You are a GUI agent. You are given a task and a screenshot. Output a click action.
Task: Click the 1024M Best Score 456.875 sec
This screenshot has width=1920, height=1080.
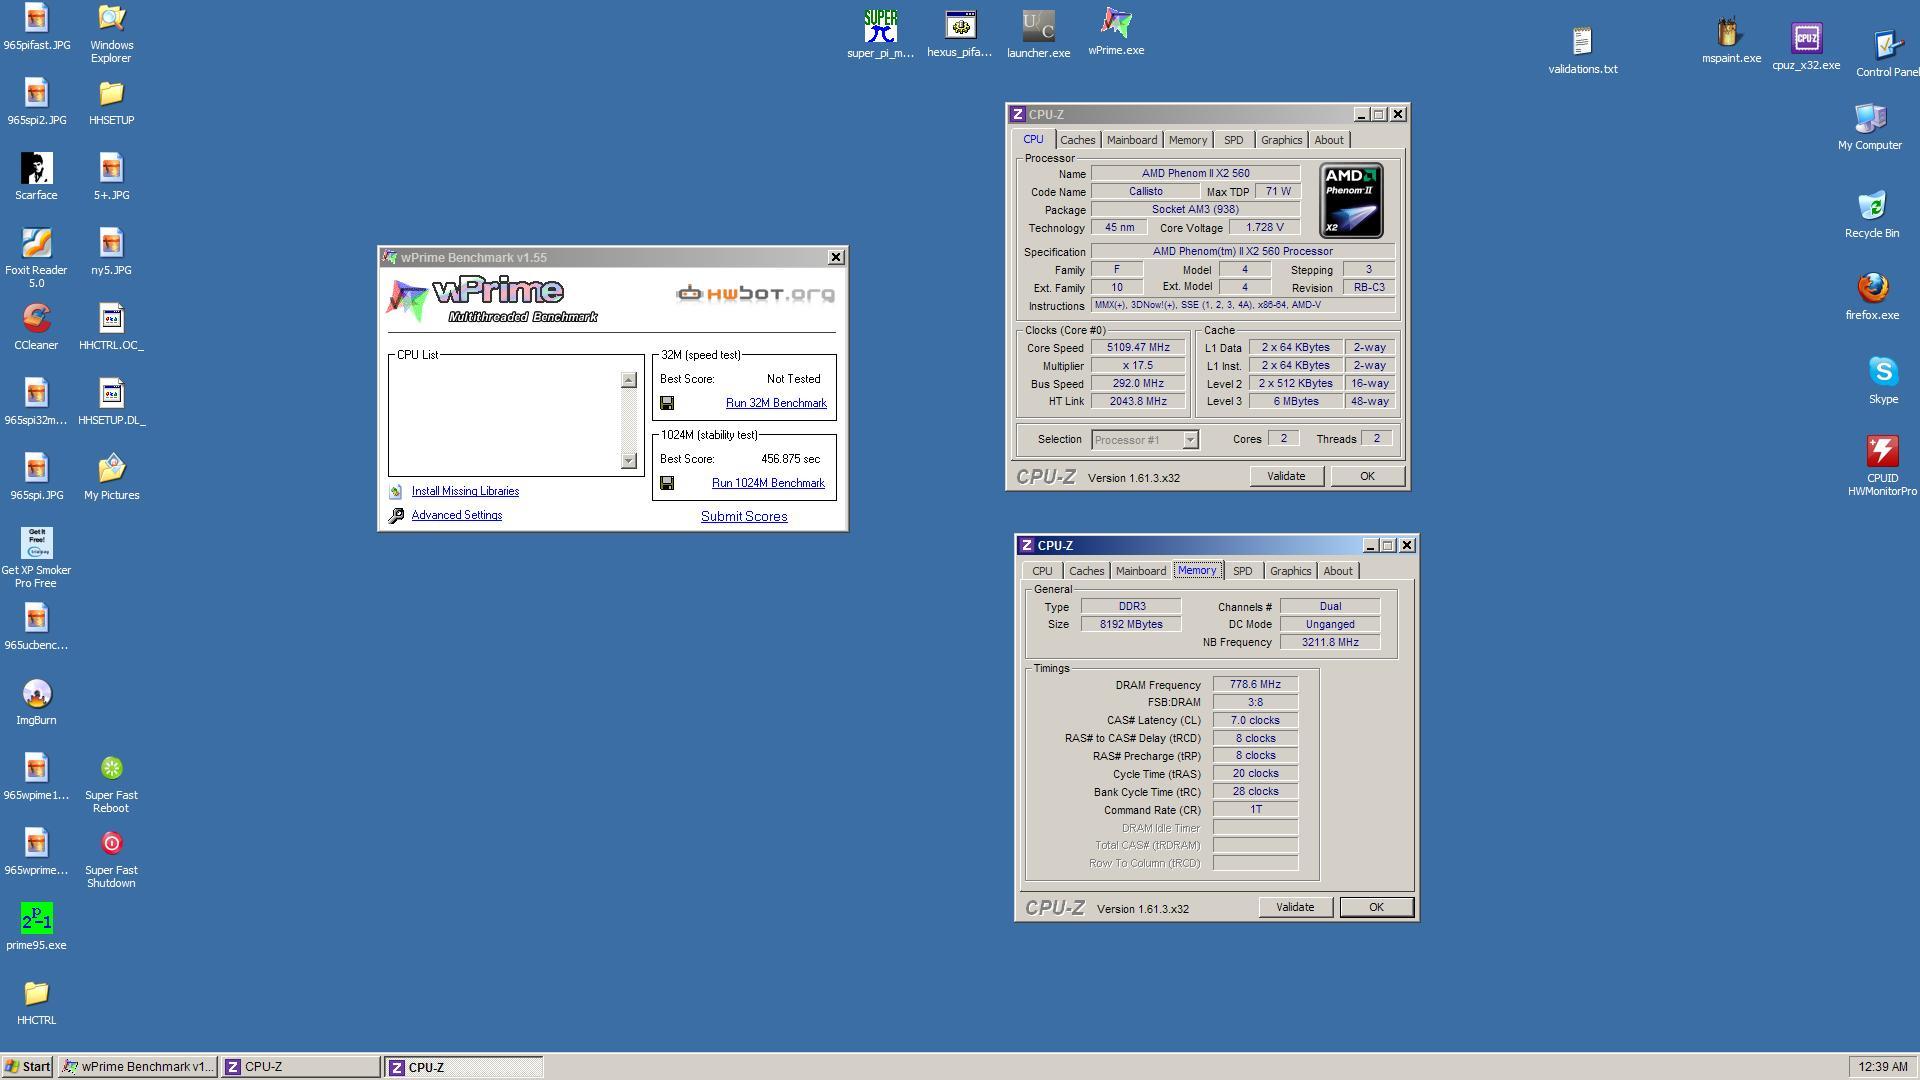click(790, 459)
